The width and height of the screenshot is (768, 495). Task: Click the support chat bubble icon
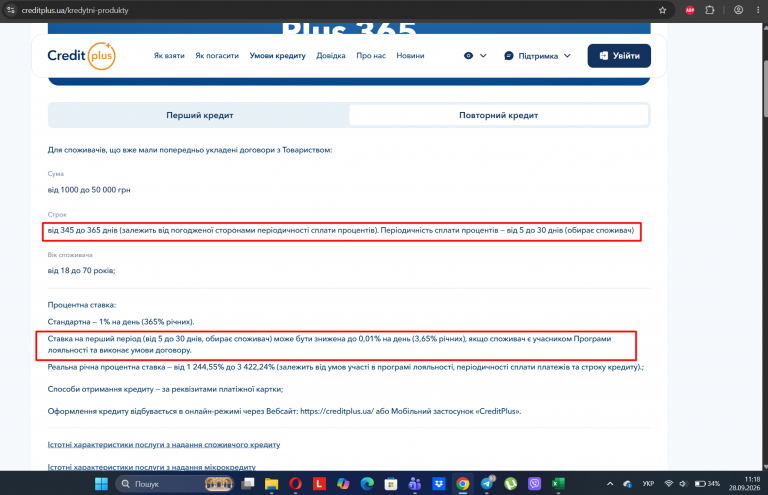click(508, 56)
